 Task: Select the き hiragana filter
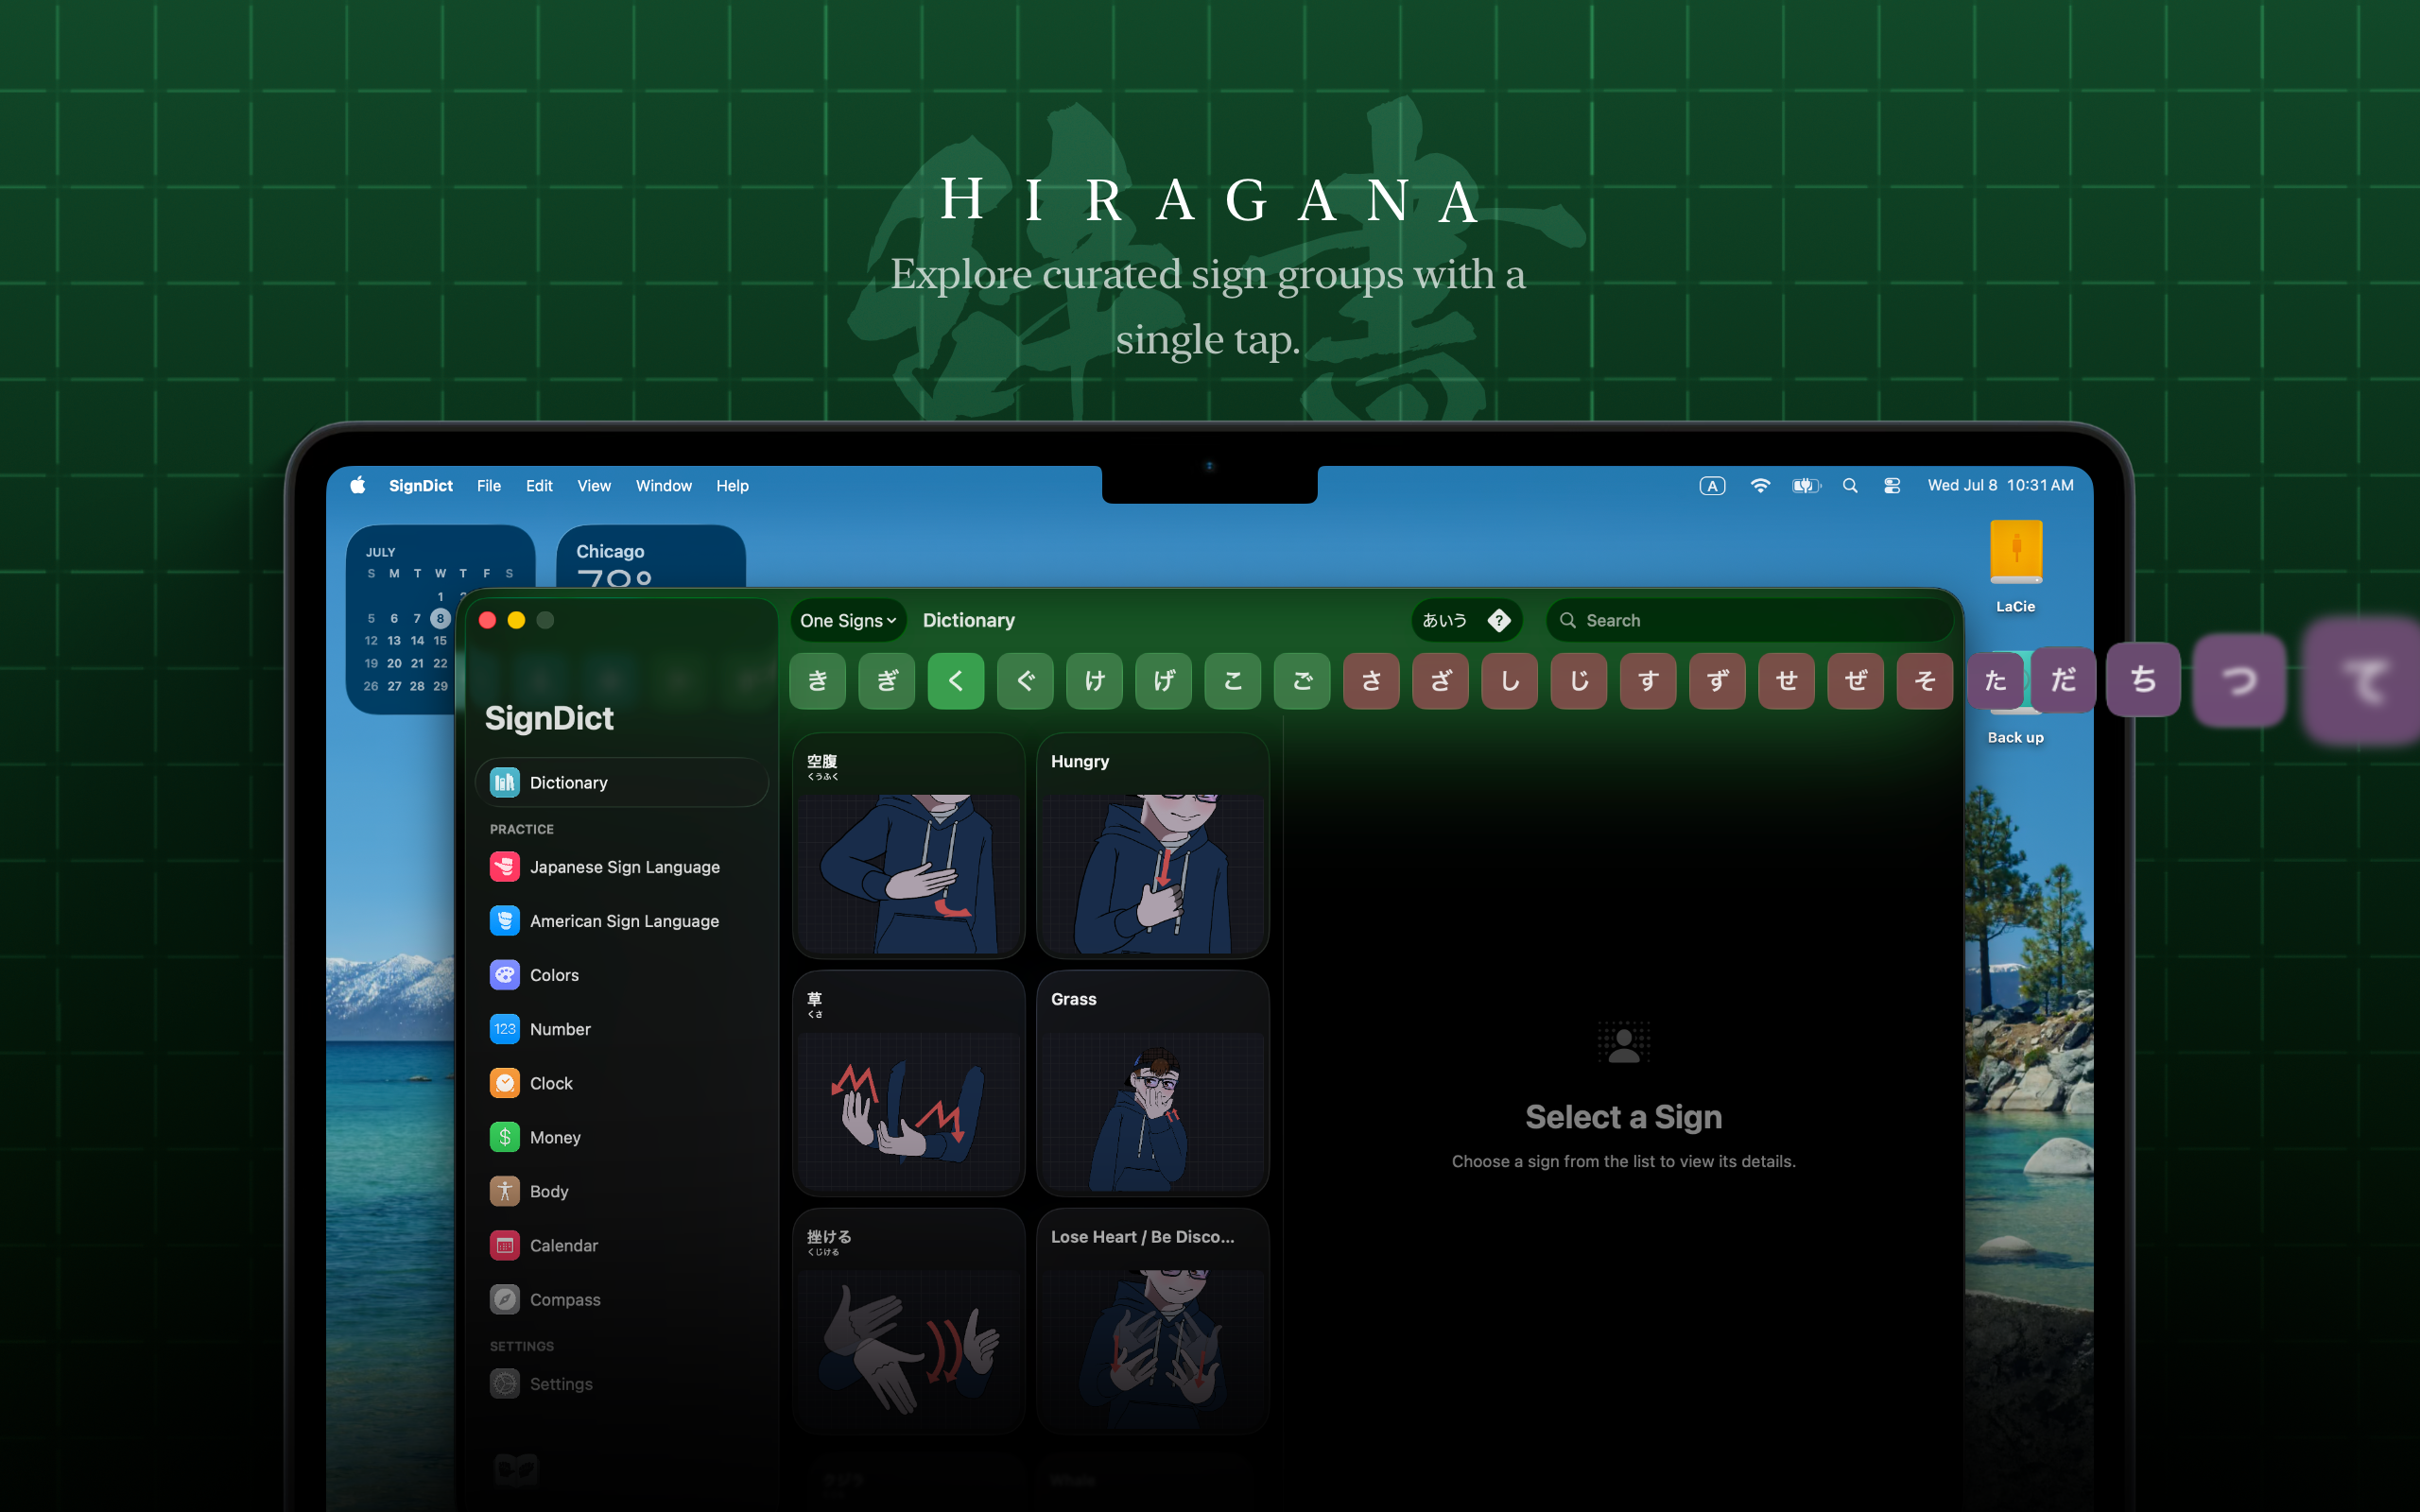pos(818,681)
